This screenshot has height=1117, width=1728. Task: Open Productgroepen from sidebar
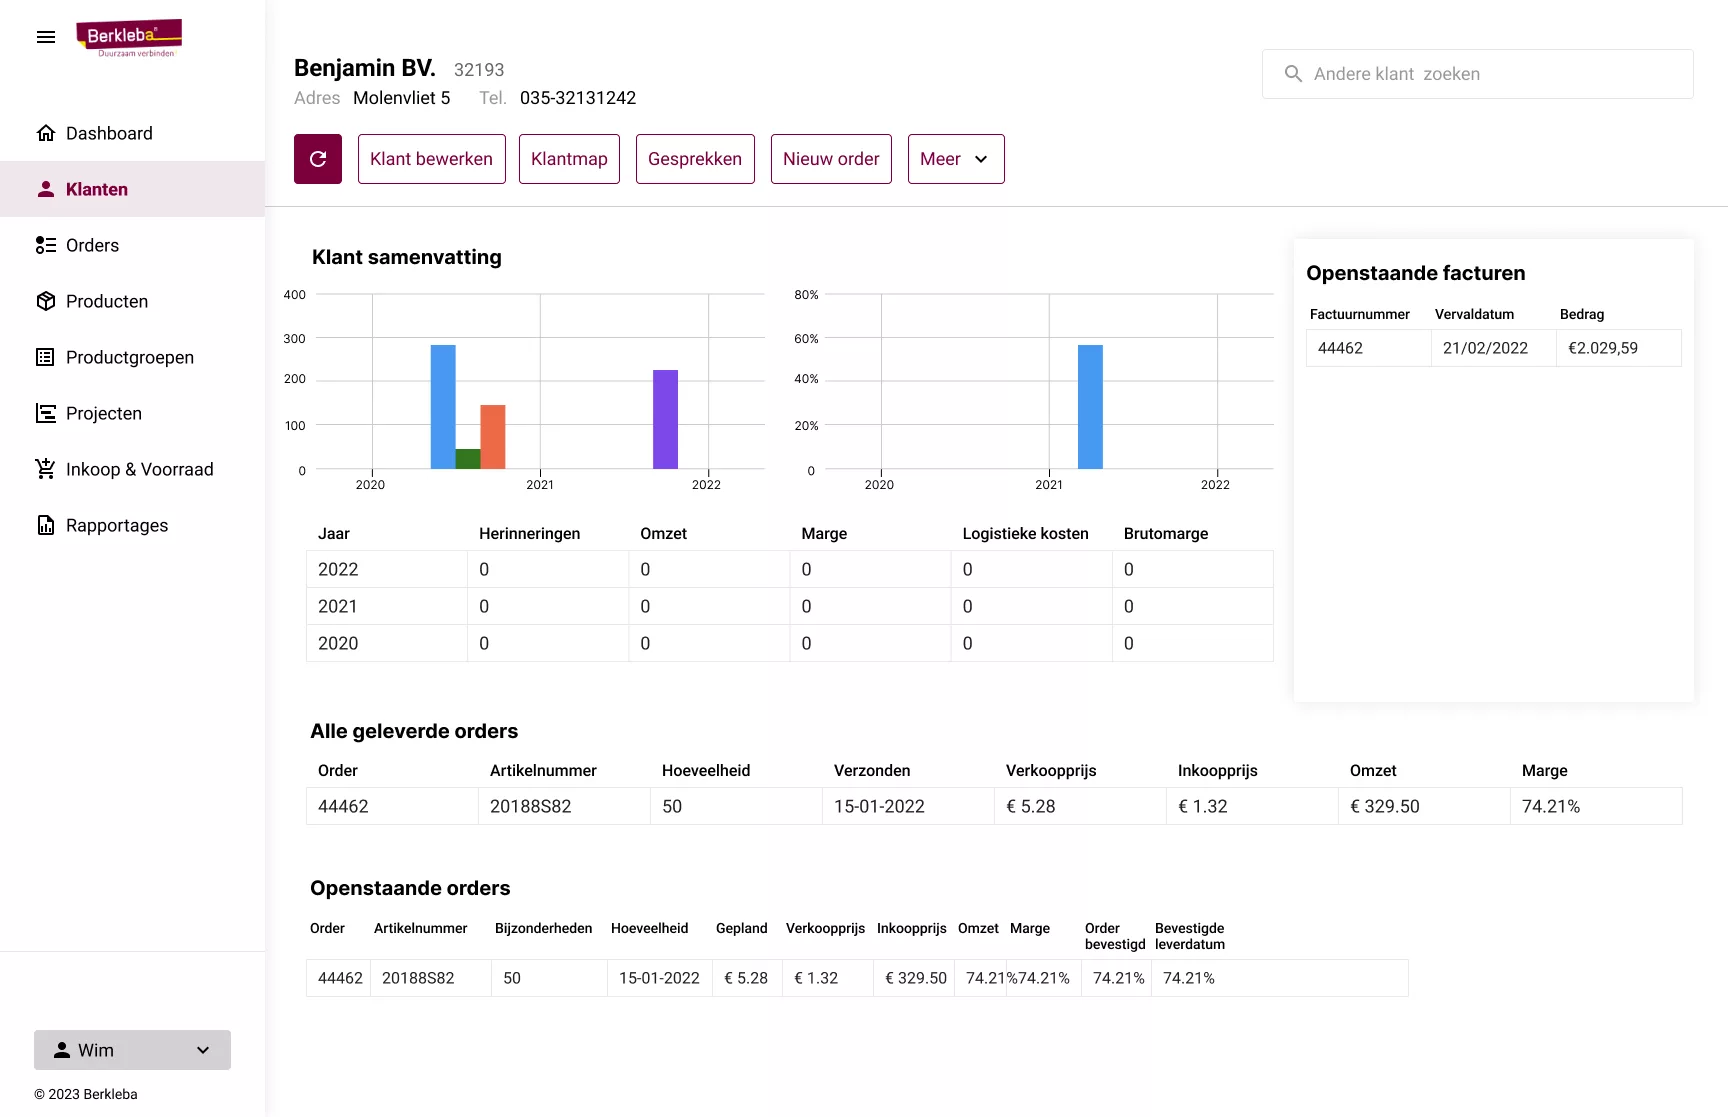coord(132,357)
